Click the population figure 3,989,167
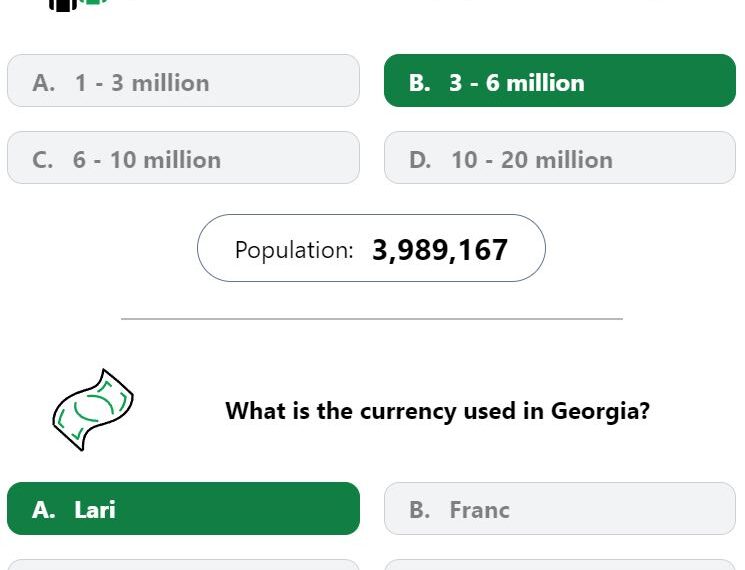Screen dimensions: 745x570 [x=440, y=250]
